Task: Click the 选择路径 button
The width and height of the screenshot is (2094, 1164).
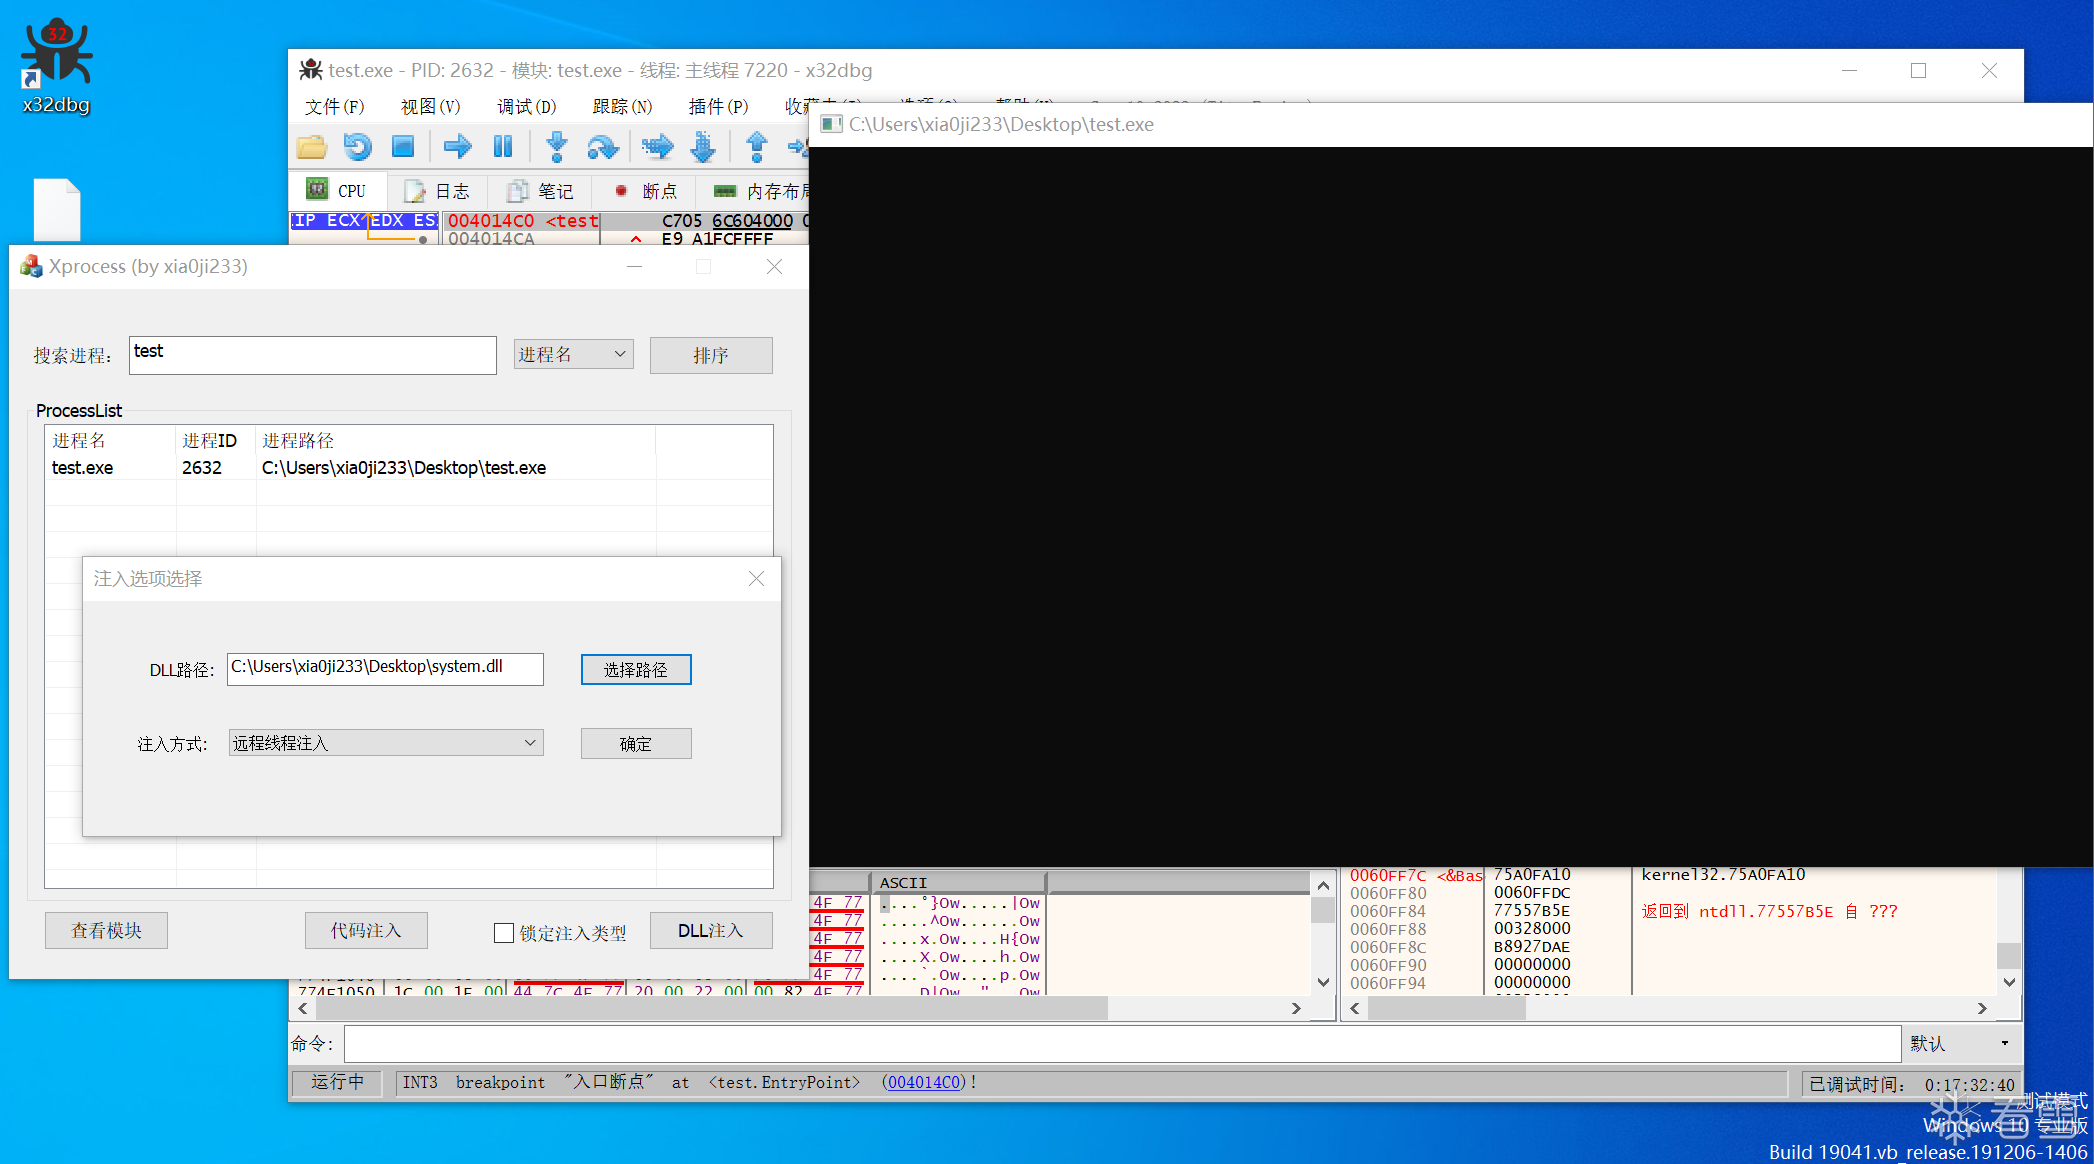Action: point(635,669)
